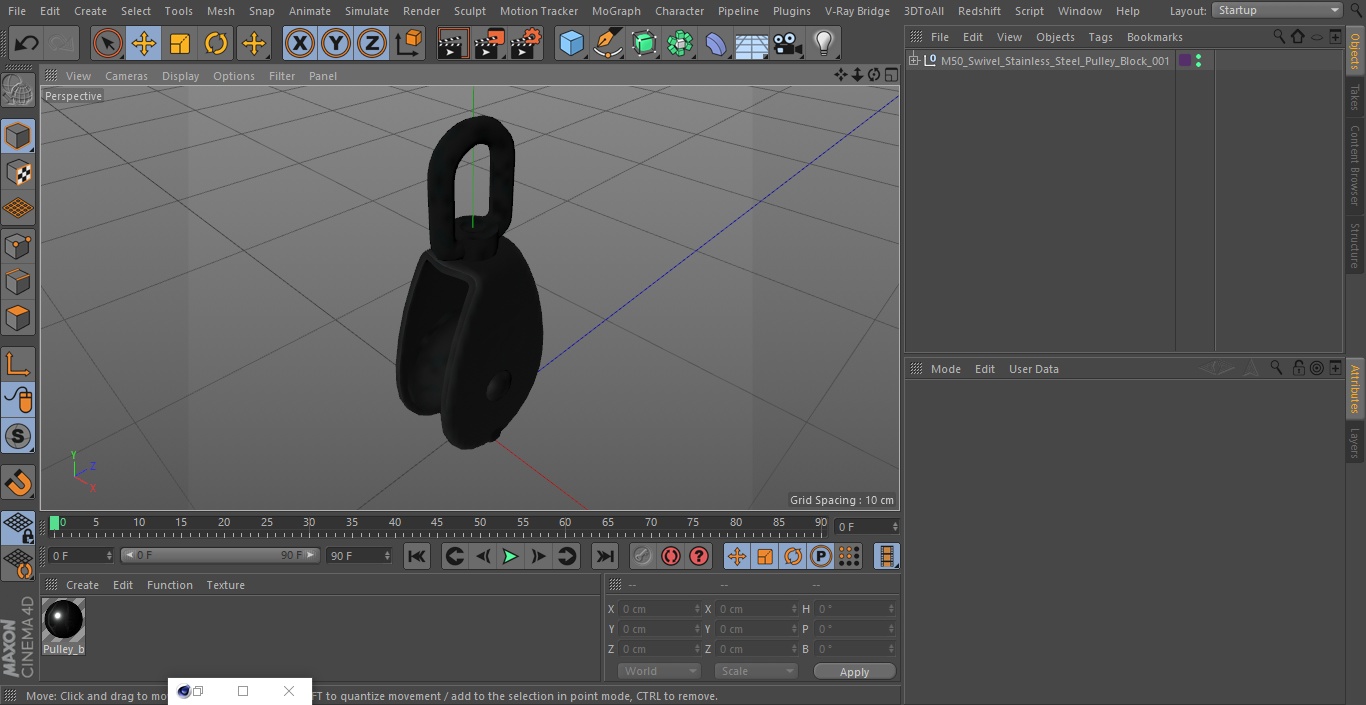Click the Apply button
The height and width of the screenshot is (705, 1366).
pos(854,672)
